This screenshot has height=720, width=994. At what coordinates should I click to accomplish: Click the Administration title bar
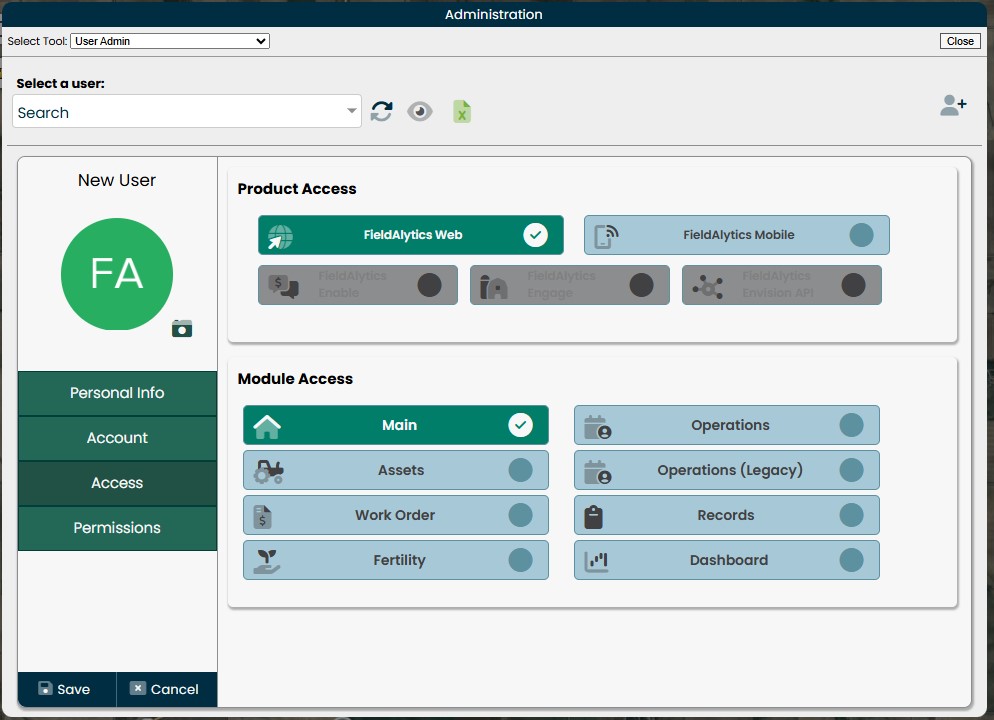pyautogui.click(x=494, y=14)
